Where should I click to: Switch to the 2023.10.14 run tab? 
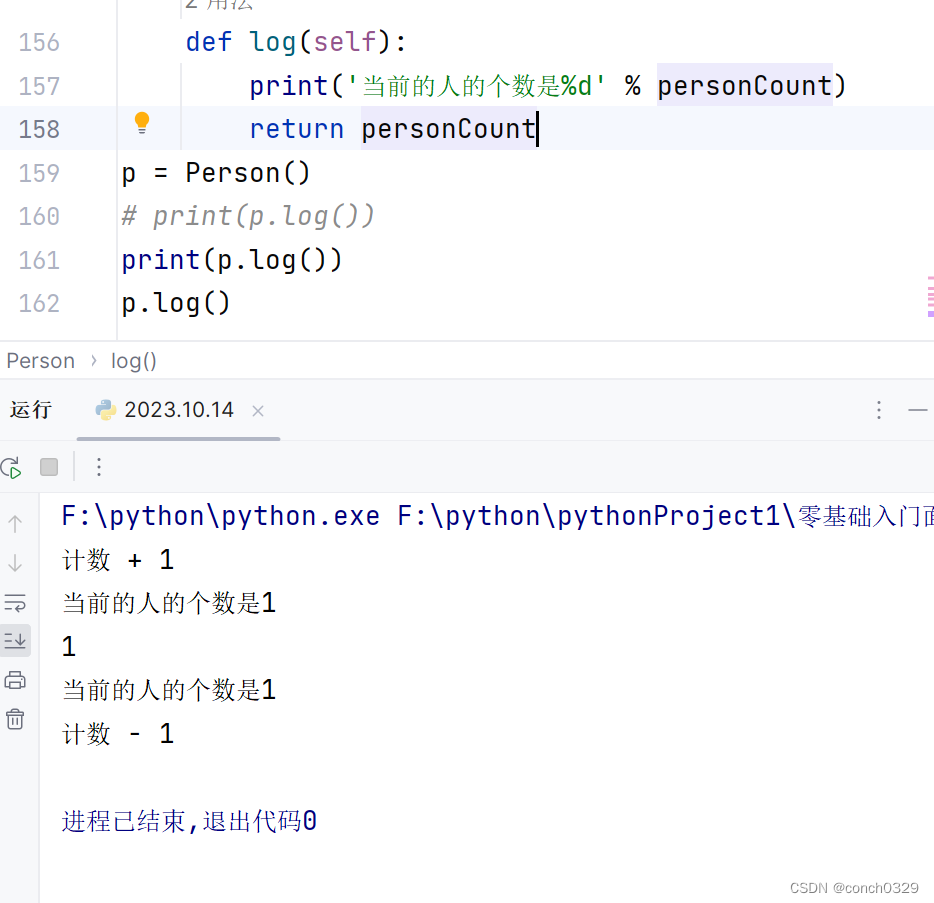click(x=178, y=409)
